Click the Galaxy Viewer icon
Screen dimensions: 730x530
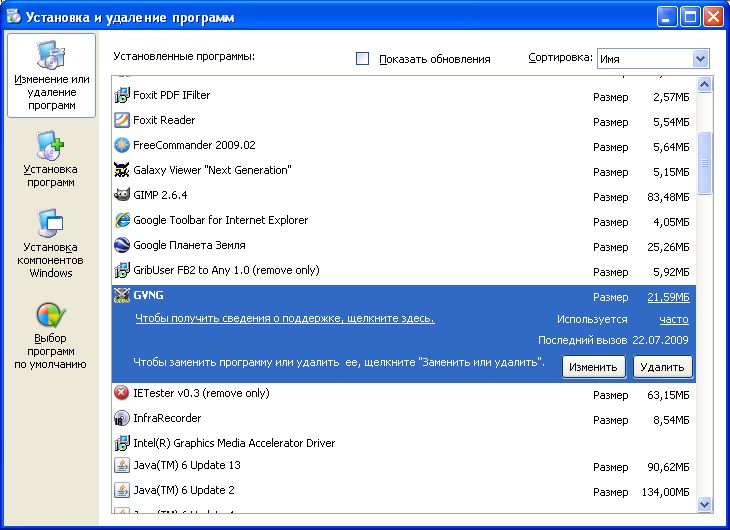point(122,170)
